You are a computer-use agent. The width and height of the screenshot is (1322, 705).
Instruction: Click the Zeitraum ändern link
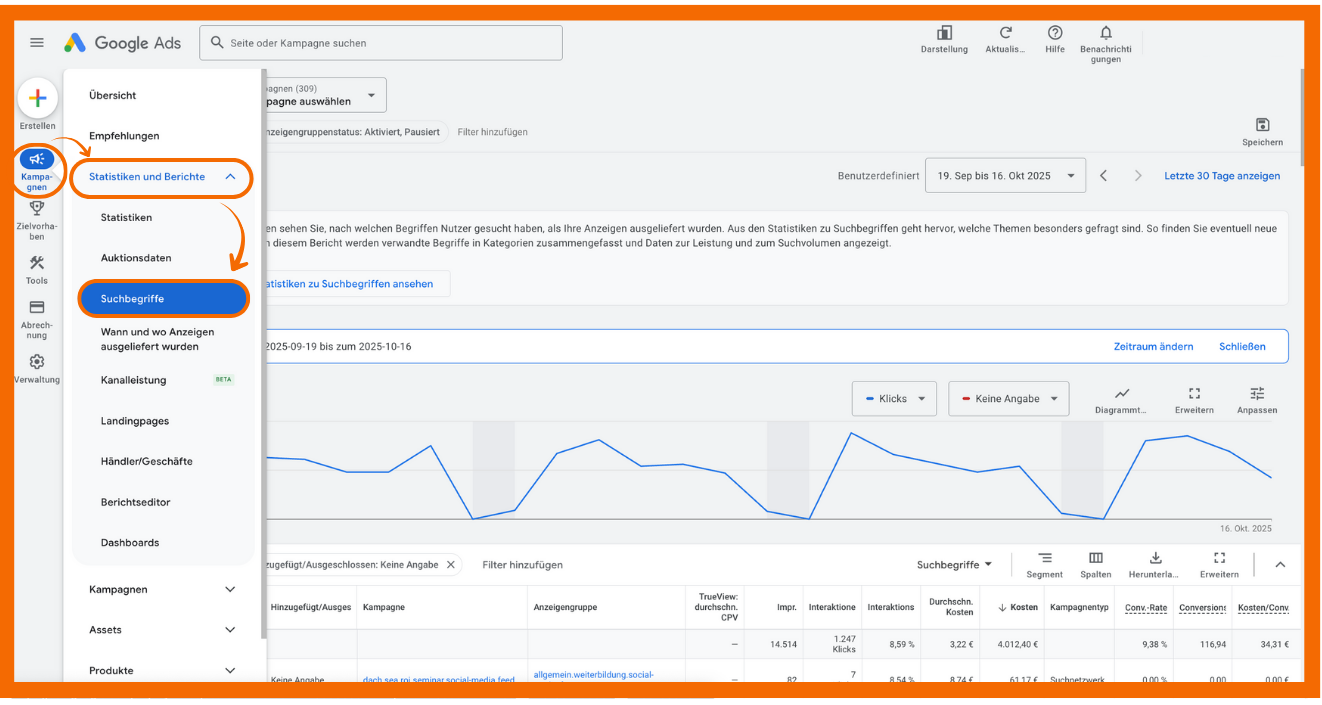point(1153,347)
